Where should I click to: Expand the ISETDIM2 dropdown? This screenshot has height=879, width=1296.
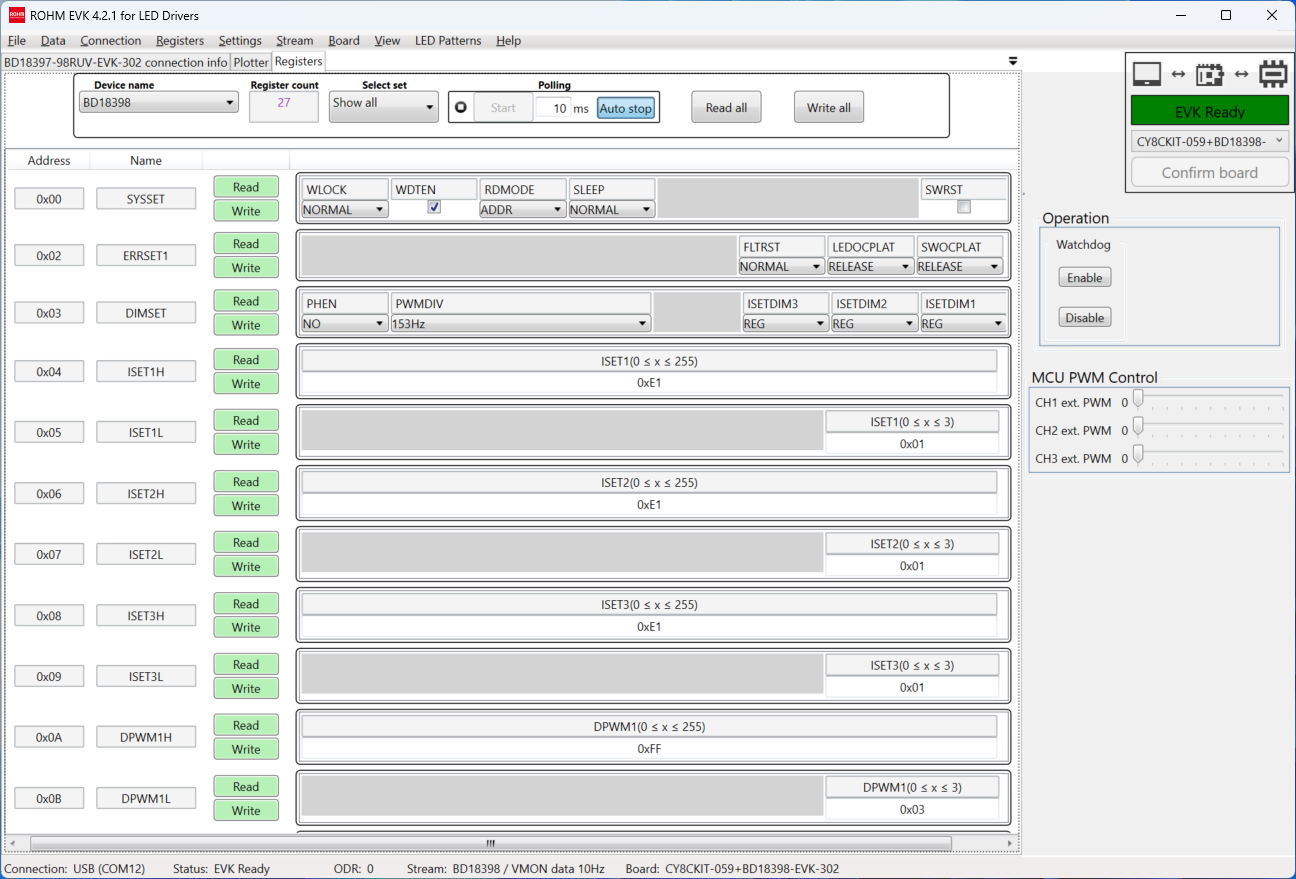(875, 324)
